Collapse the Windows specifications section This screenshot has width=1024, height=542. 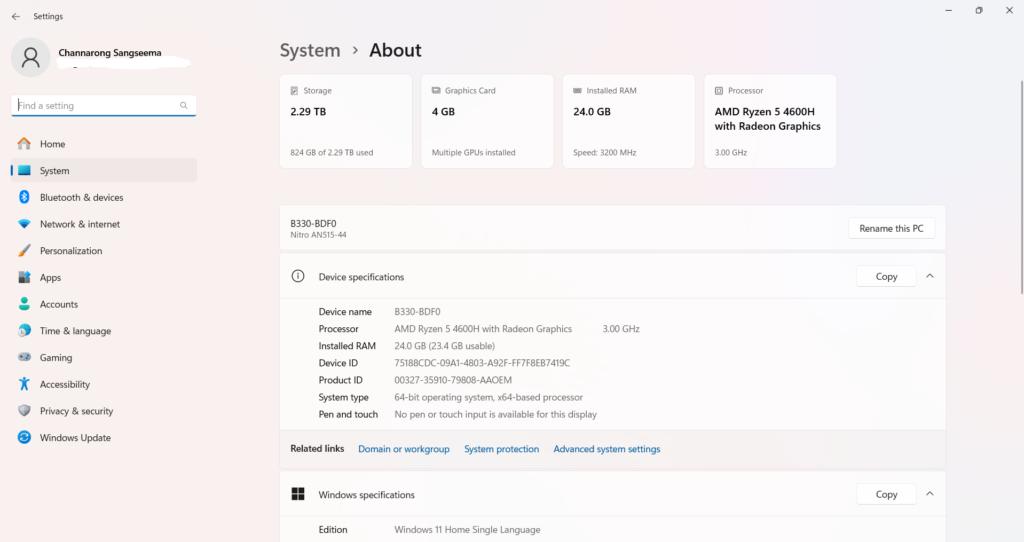tap(930, 494)
